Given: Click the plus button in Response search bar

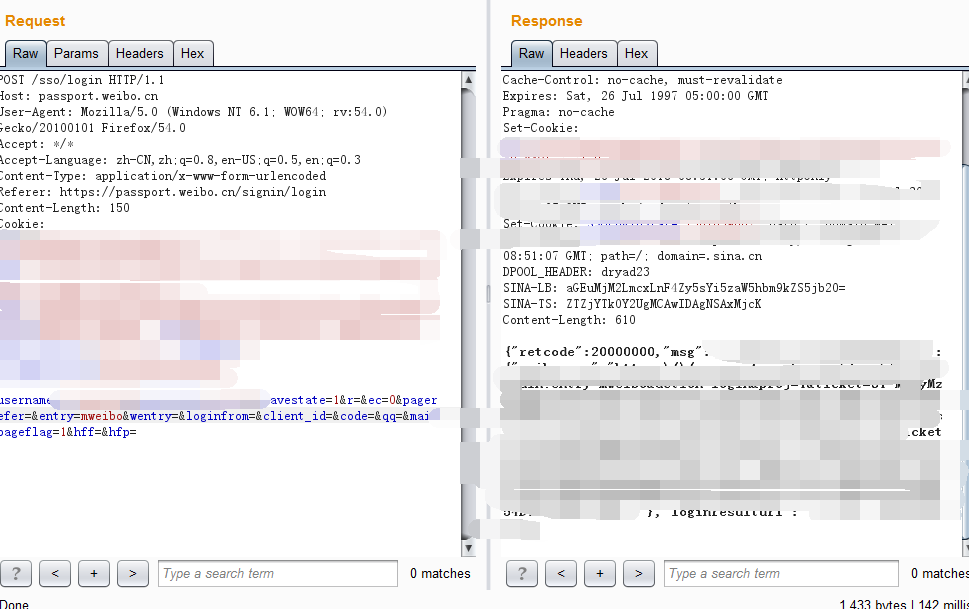Looking at the screenshot, I should (599, 573).
